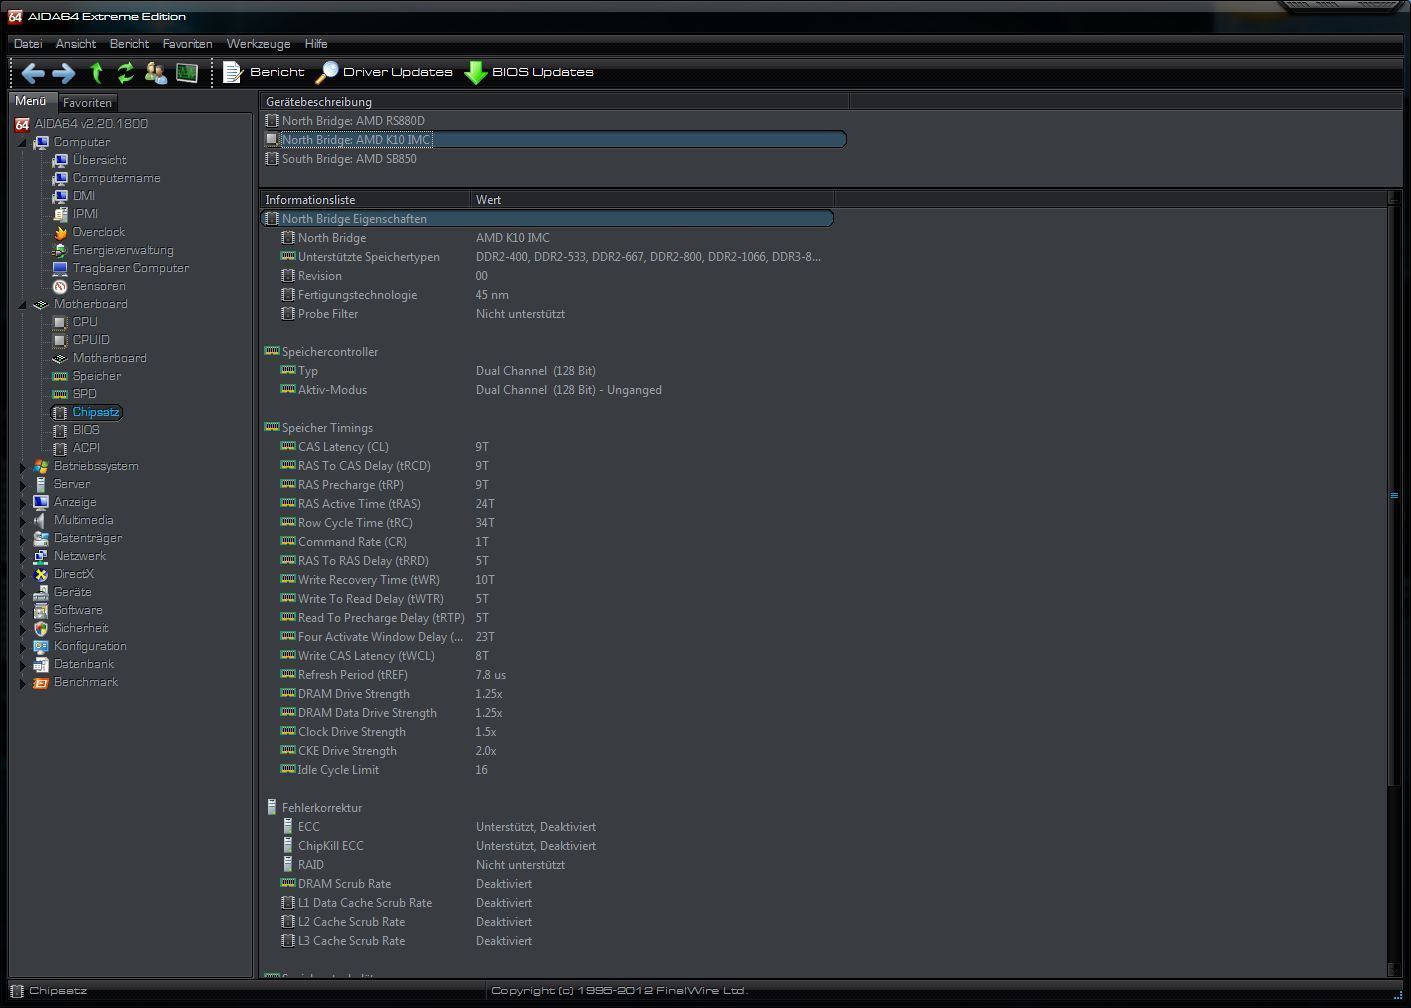Click BIOS Updates in the toolbar
The width and height of the screenshot is (1411, 1008).
(x=529, y=72)
